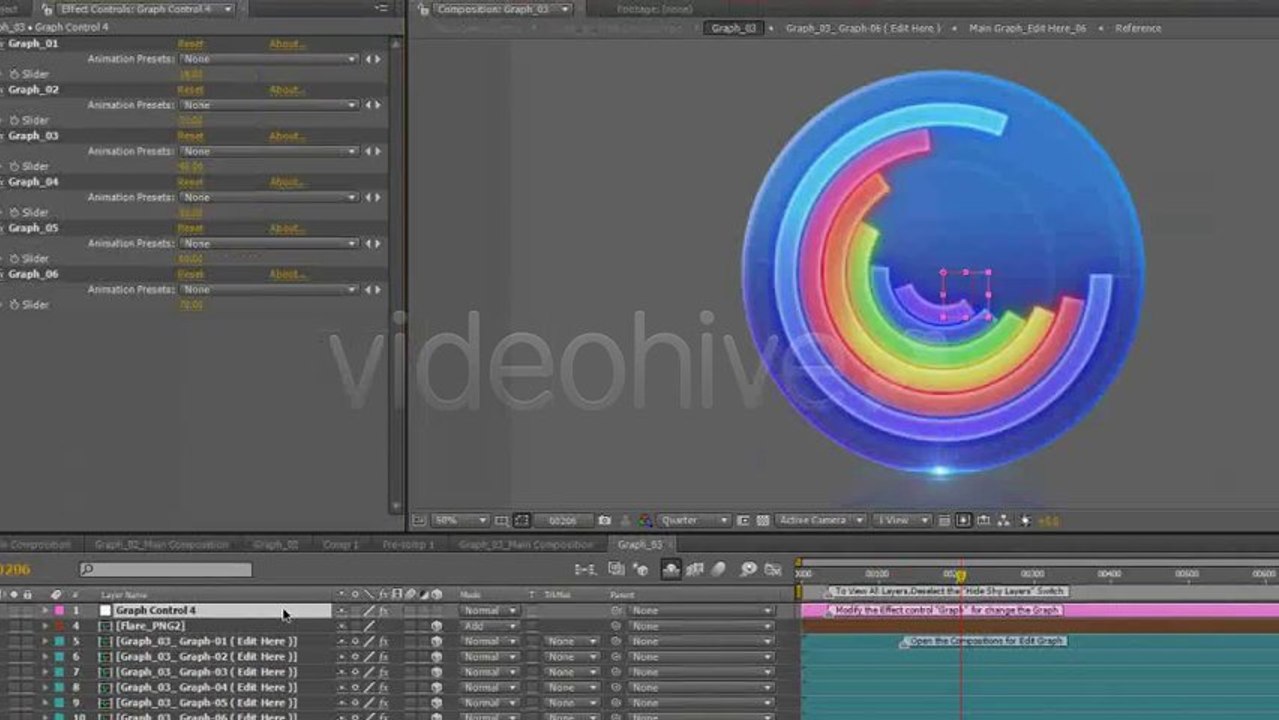The width and height of the screenshot is (1279, 720).
Task: Click the composition flowchart icon in viewer
Action: click(1003, 520)
